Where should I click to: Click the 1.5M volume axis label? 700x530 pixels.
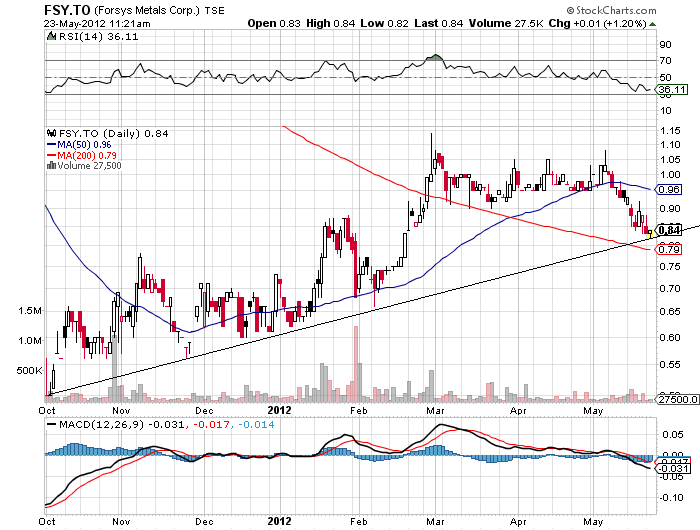coord(30,311)
